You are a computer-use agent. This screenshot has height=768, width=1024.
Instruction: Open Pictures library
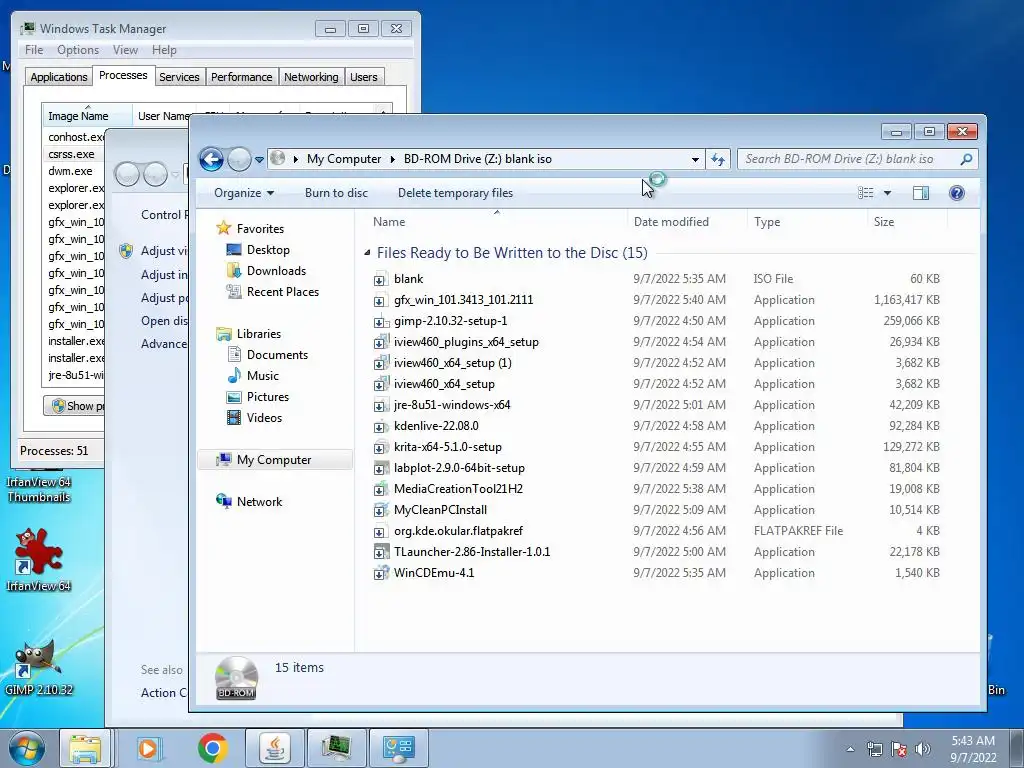268,396
